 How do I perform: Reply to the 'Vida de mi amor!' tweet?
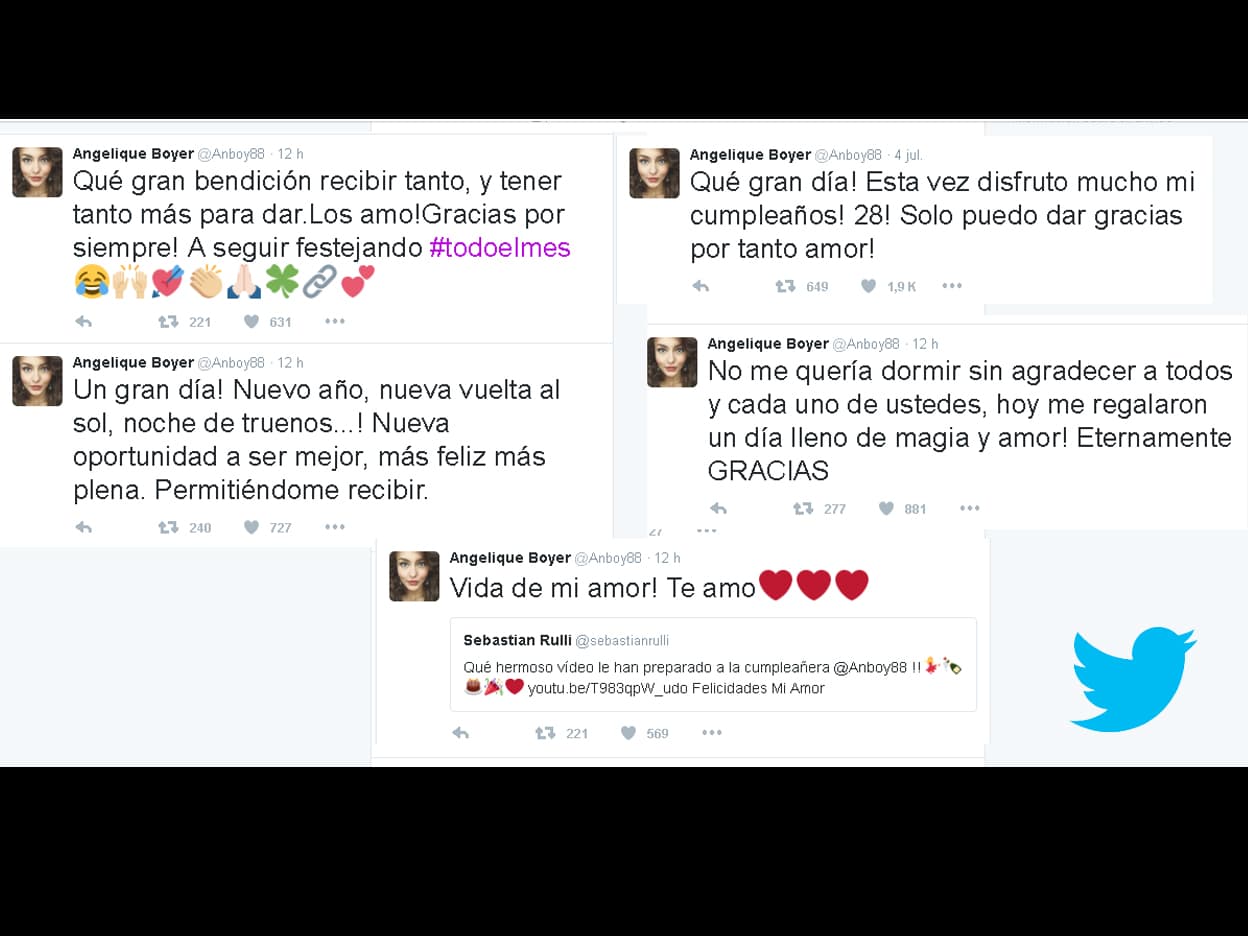461,733
